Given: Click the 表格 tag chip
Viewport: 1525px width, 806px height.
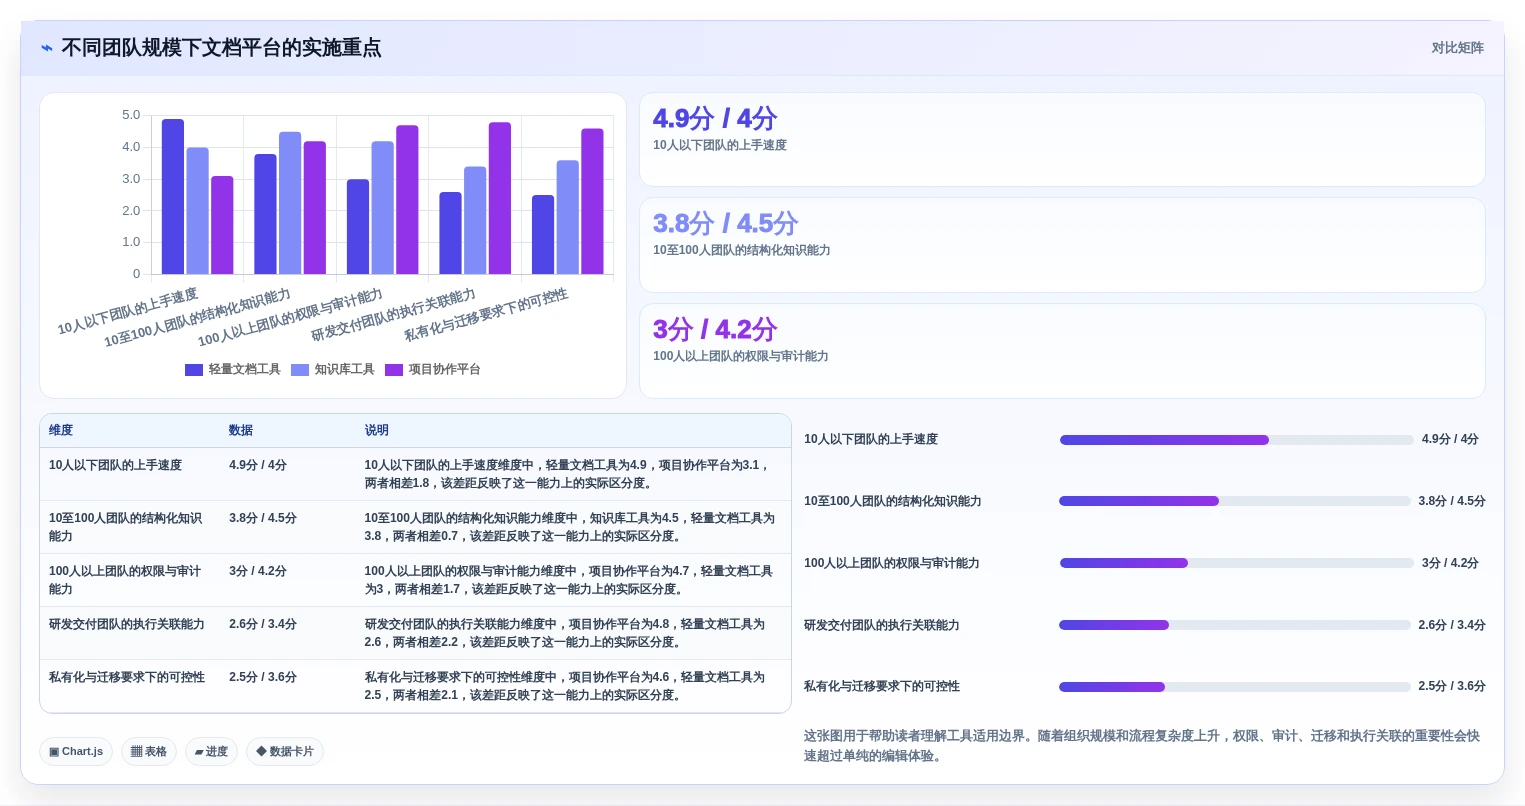Looking at the screenshot, I should click(149, 752).
